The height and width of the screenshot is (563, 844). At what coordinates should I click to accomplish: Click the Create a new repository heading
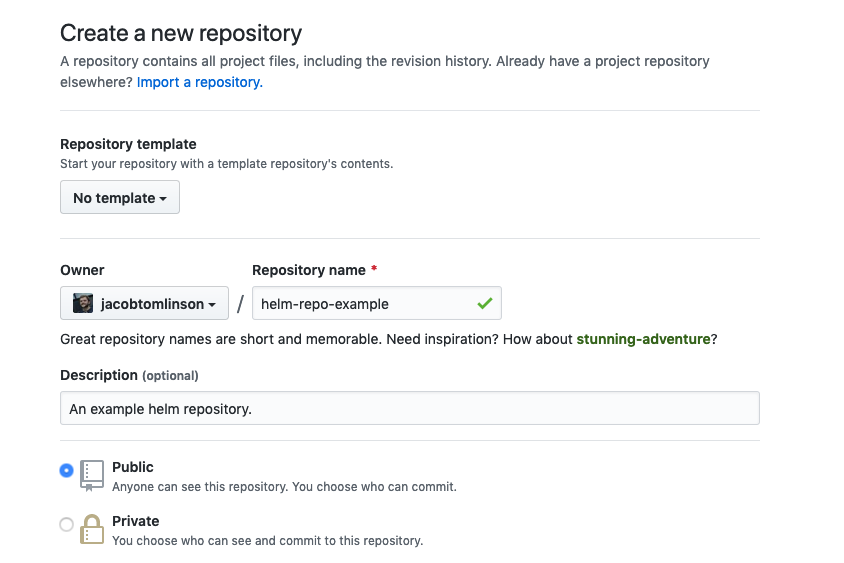tap(181, 33)
